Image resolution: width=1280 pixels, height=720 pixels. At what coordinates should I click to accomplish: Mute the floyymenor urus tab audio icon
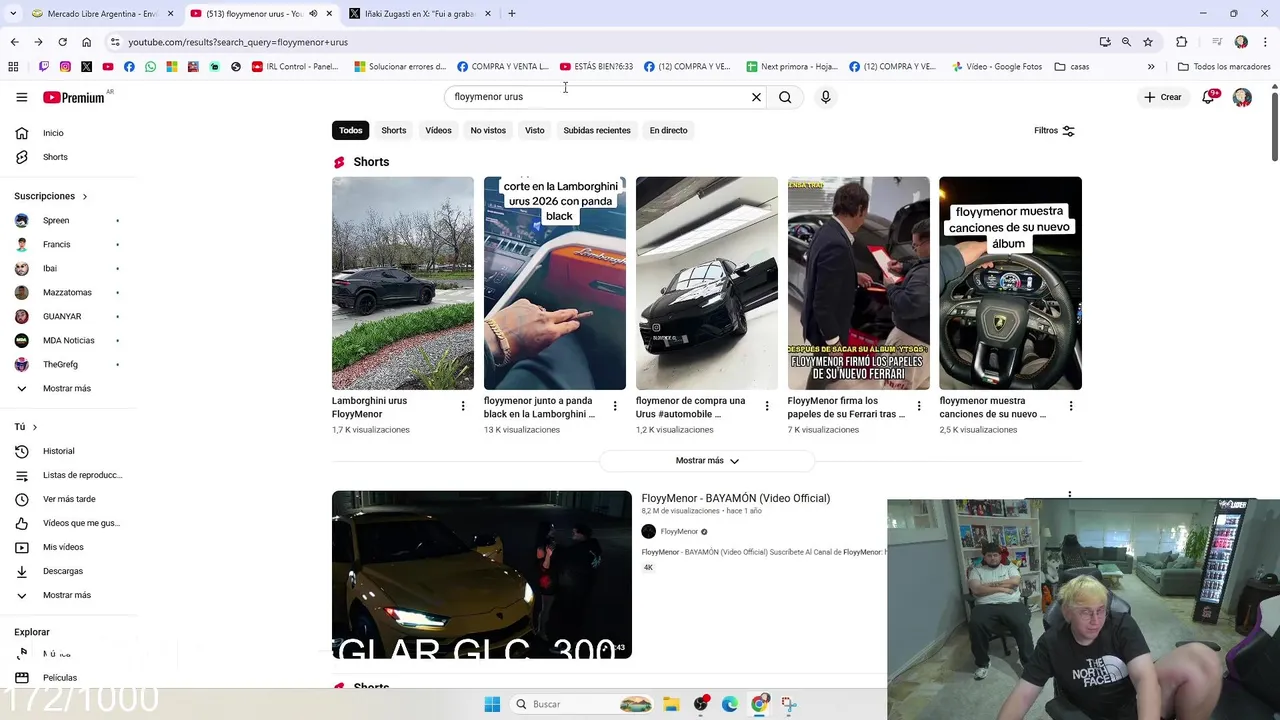tap(313, 14)
